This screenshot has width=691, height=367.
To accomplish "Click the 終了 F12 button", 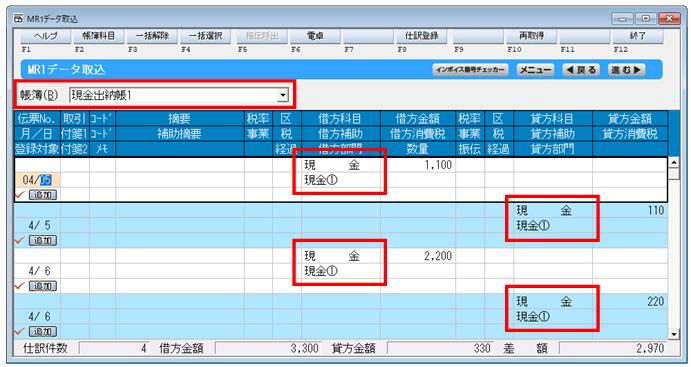I will tap(638, 36).
